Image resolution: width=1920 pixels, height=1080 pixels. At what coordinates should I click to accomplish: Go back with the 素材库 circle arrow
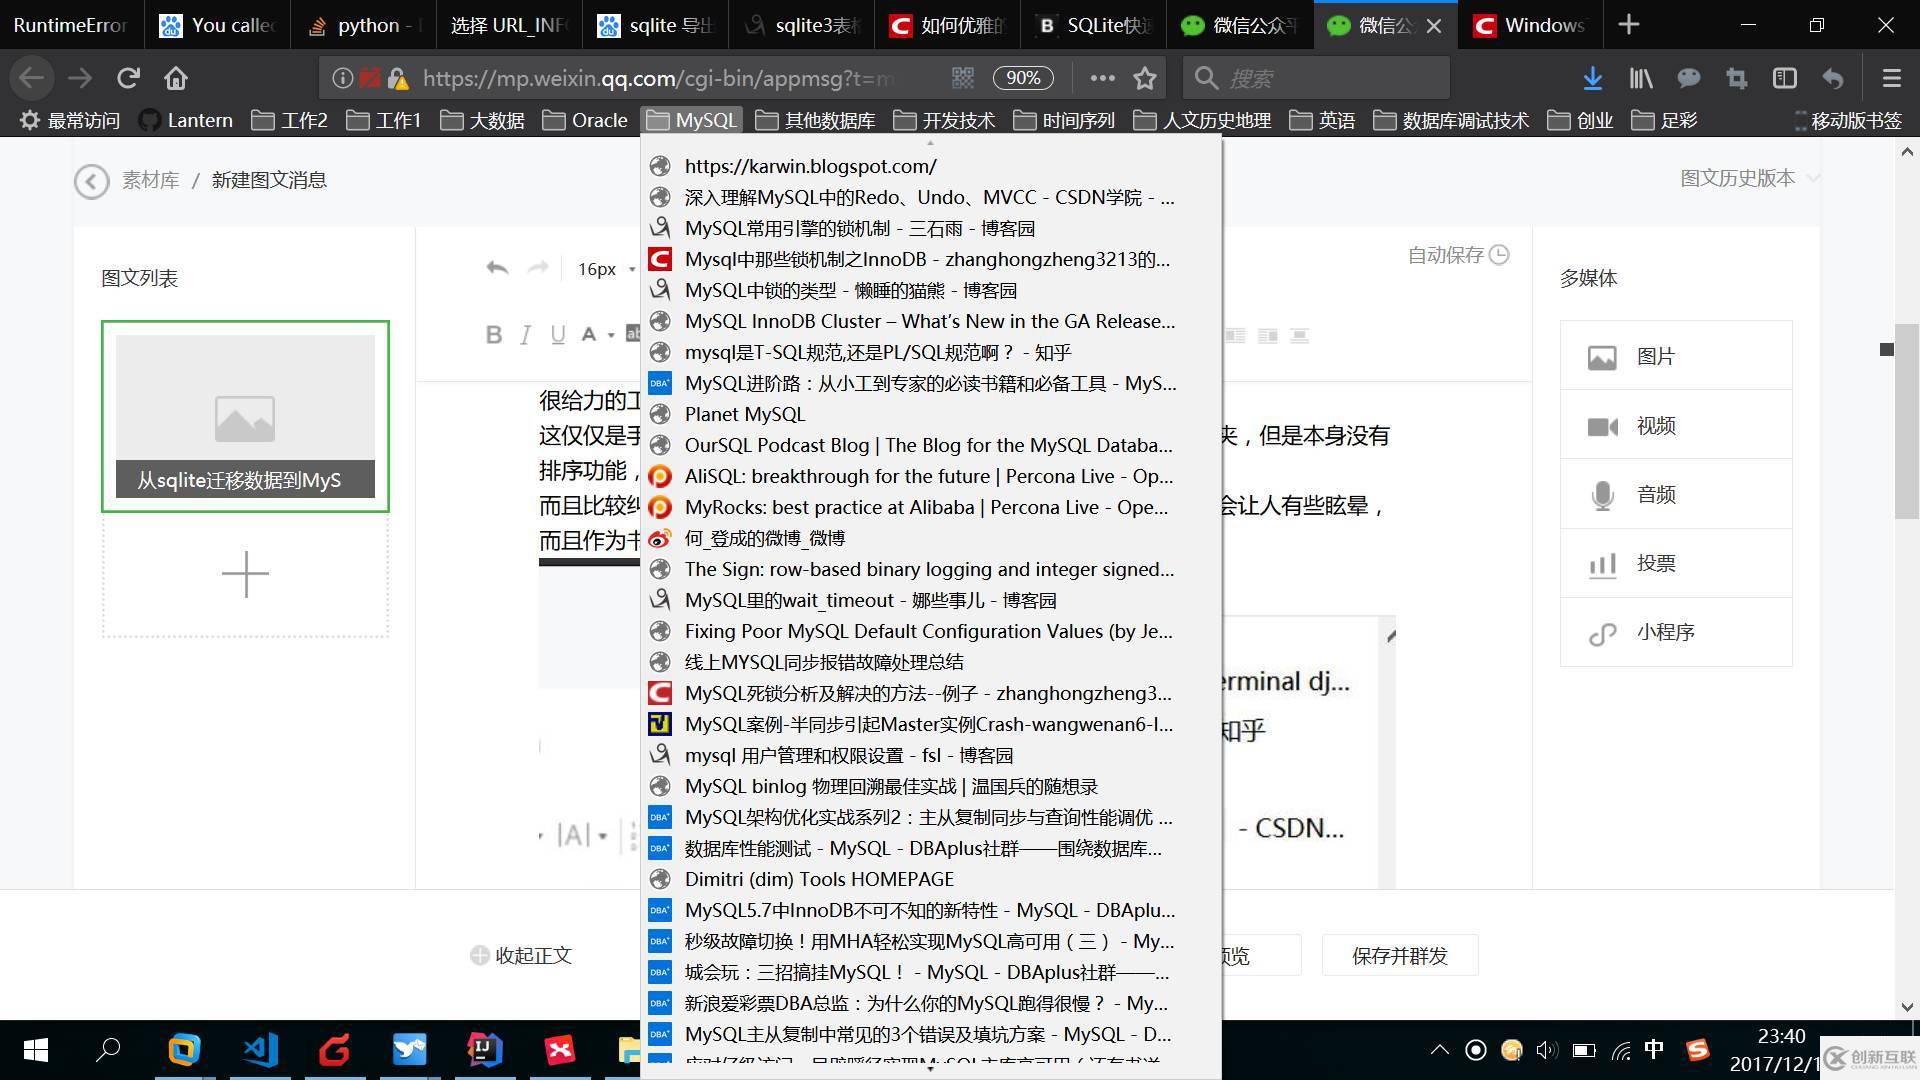point(91,181)
